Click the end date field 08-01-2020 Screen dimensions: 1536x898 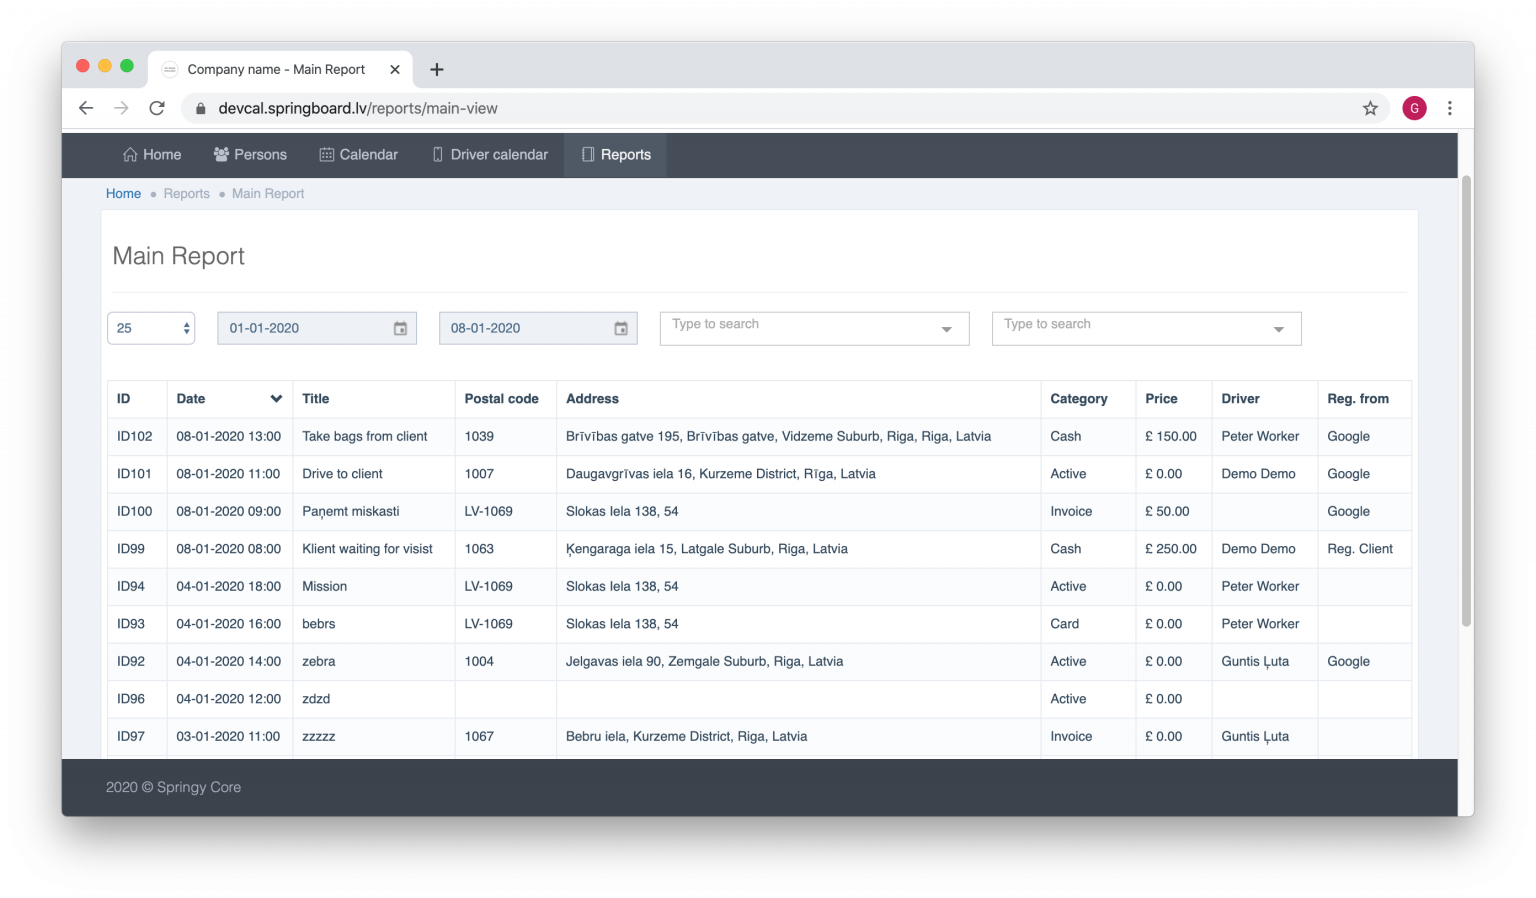538,328
